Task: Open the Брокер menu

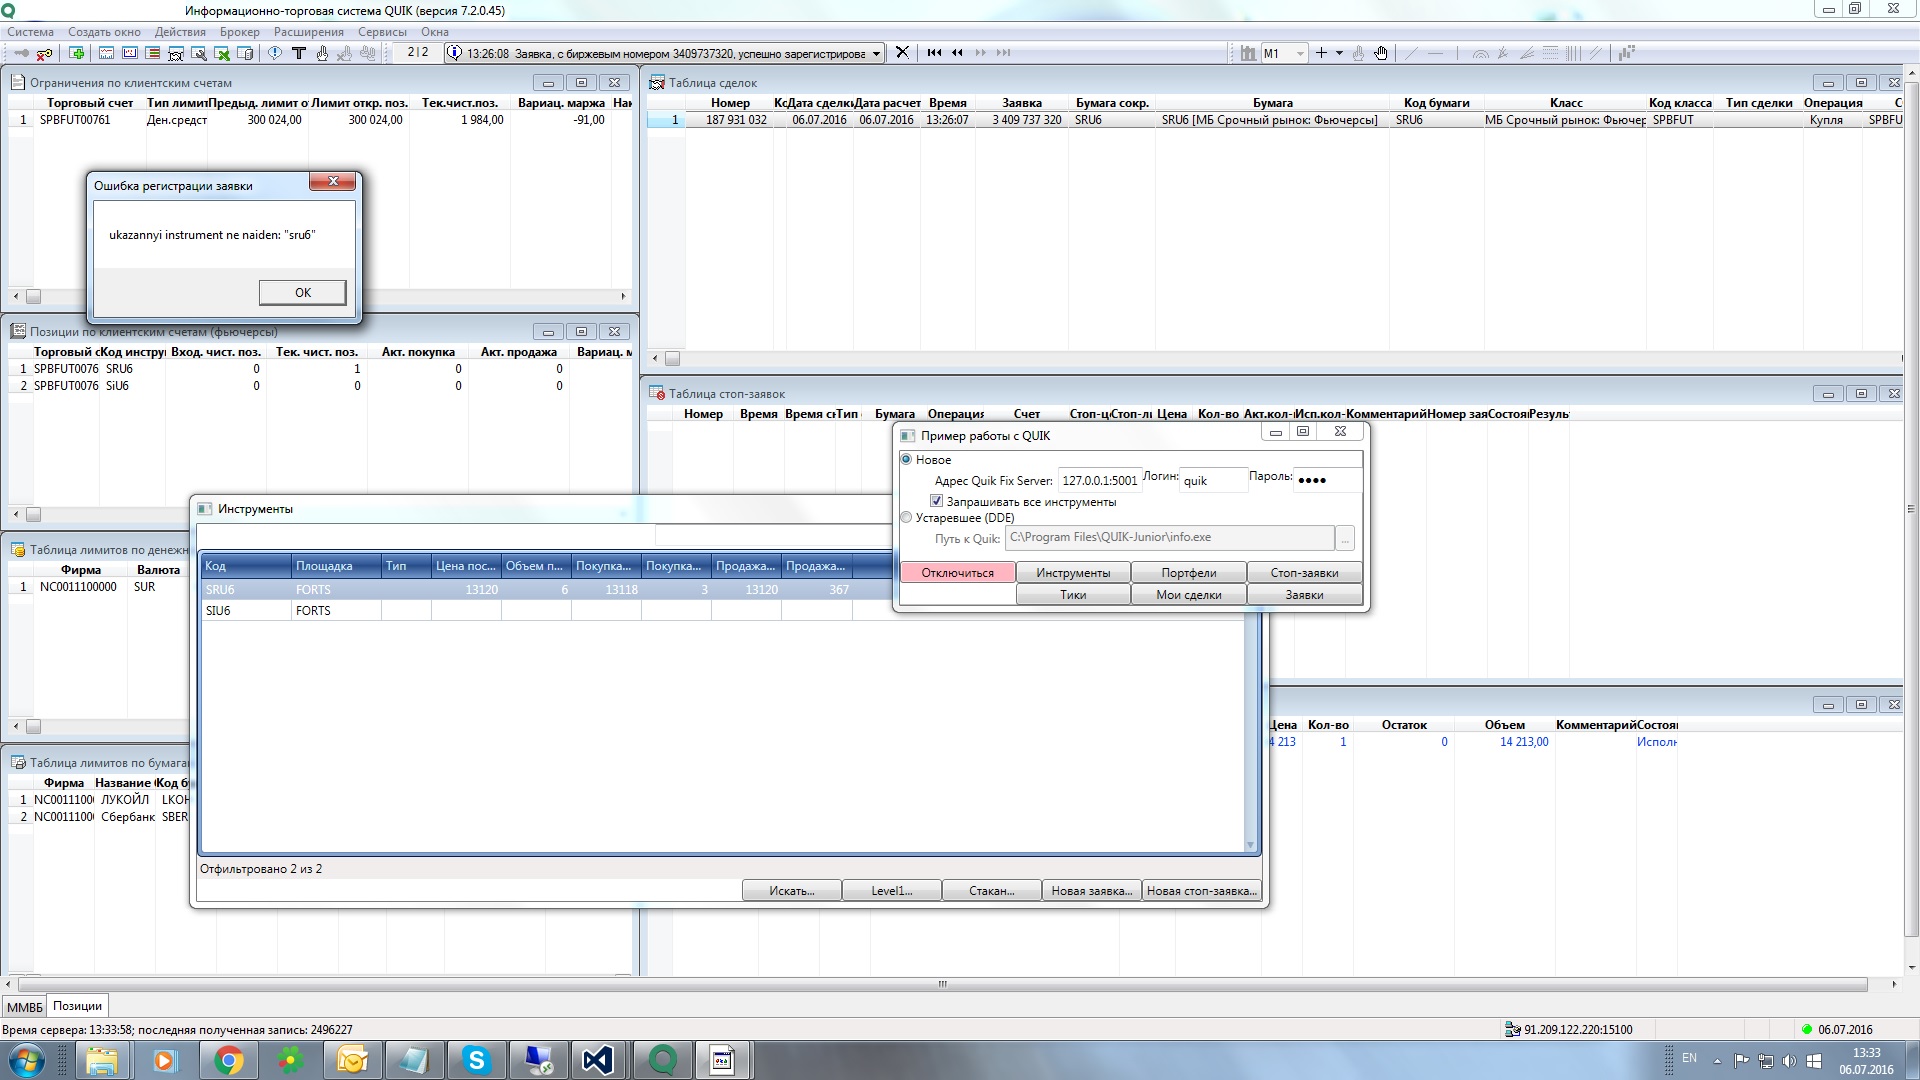Action: click(239, 32)
